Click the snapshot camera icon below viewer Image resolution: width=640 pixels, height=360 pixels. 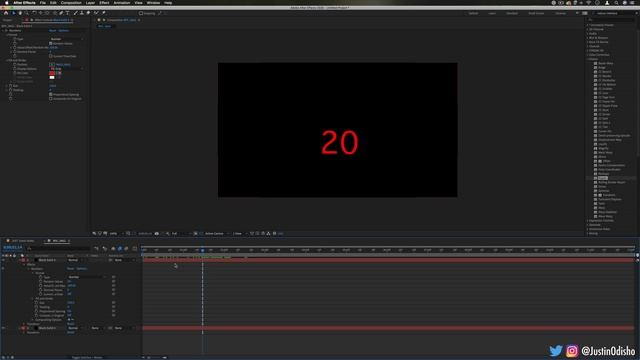(156, 233)
